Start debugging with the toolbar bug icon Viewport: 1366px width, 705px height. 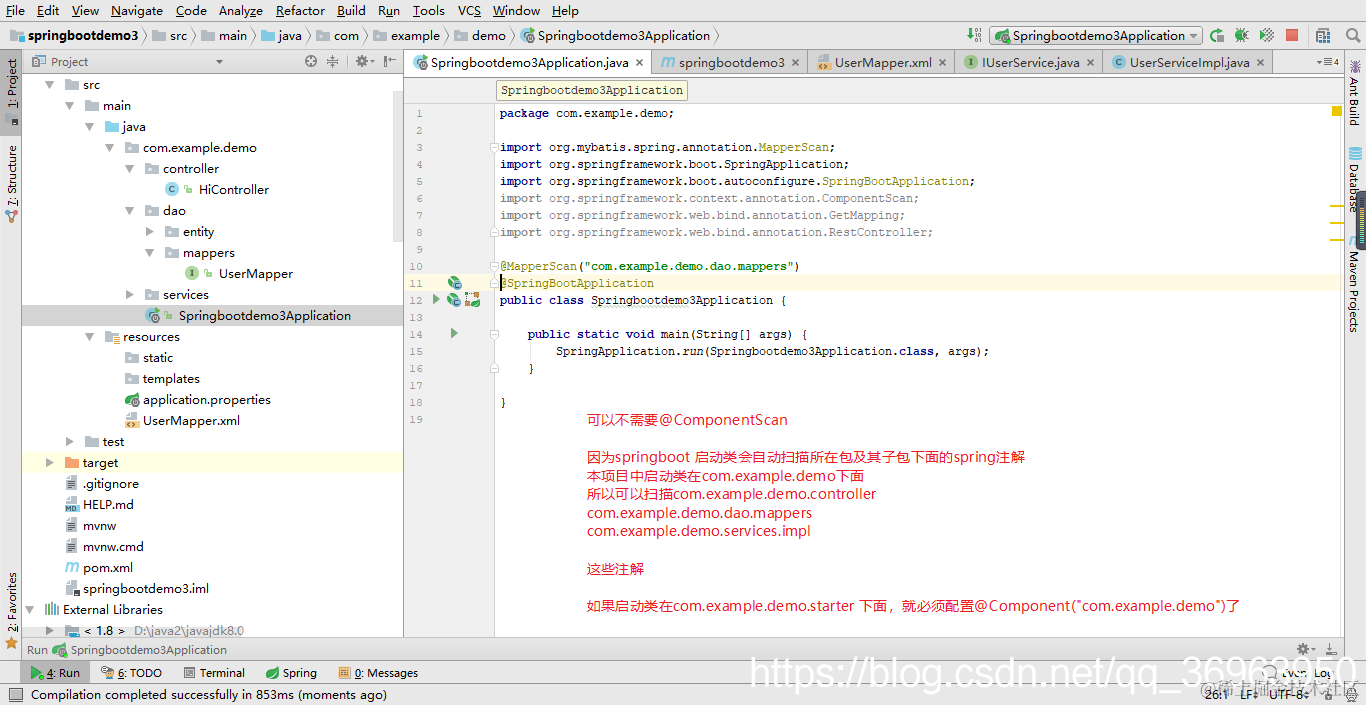[x=1242, y=35]
